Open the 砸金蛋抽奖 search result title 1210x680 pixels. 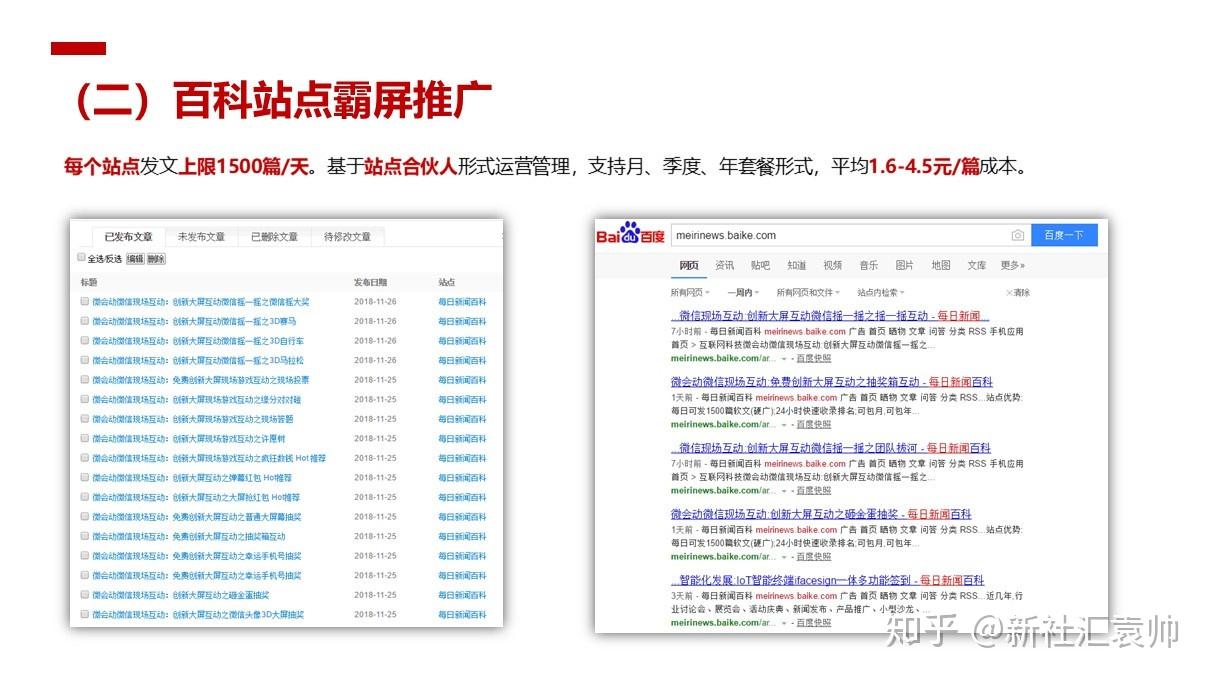(x=820, y=514)
